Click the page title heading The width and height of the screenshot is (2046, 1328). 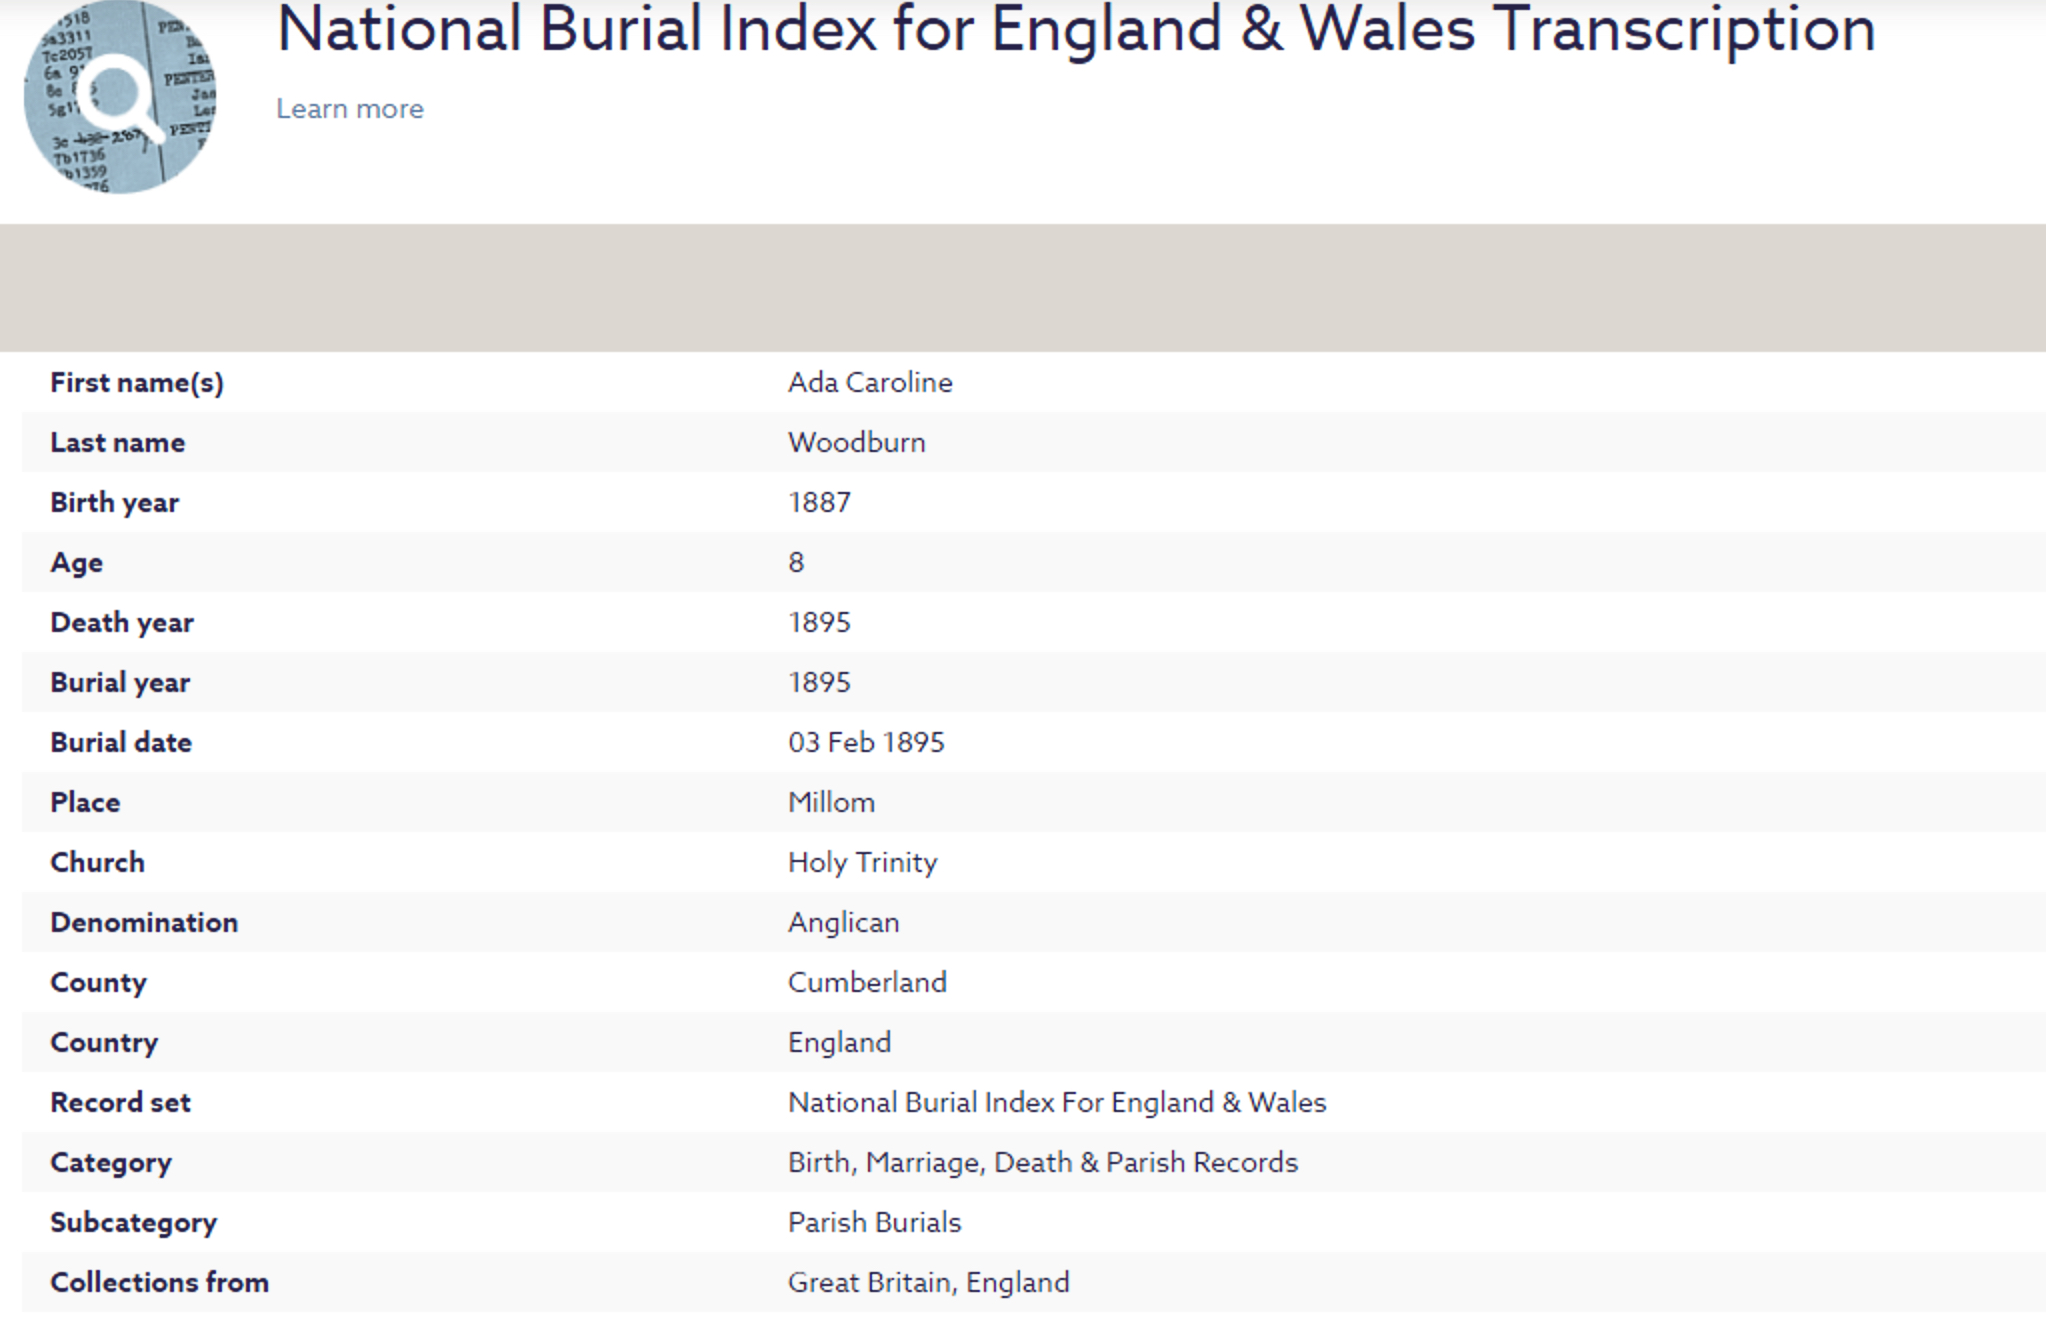click(x=1075, y=30)
